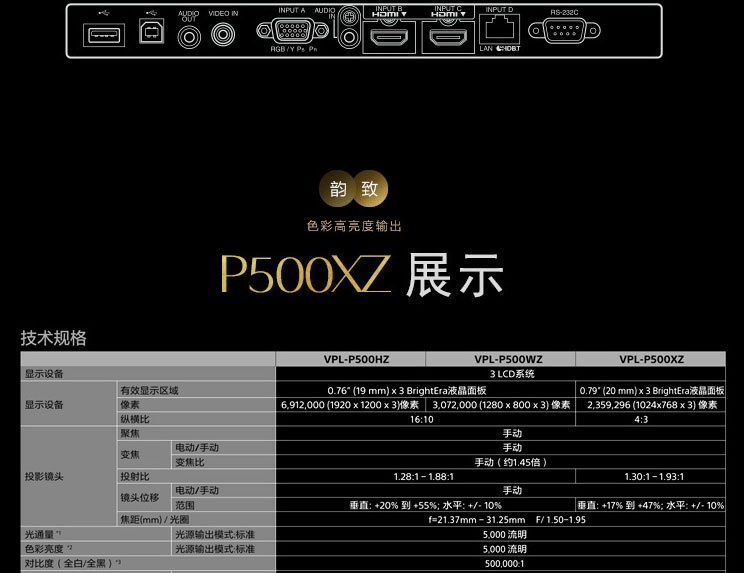The width and height of the screenshot is (744, 573).
Task: Click the INPUT B HDMI port
Action: click(x=388, y=39)
